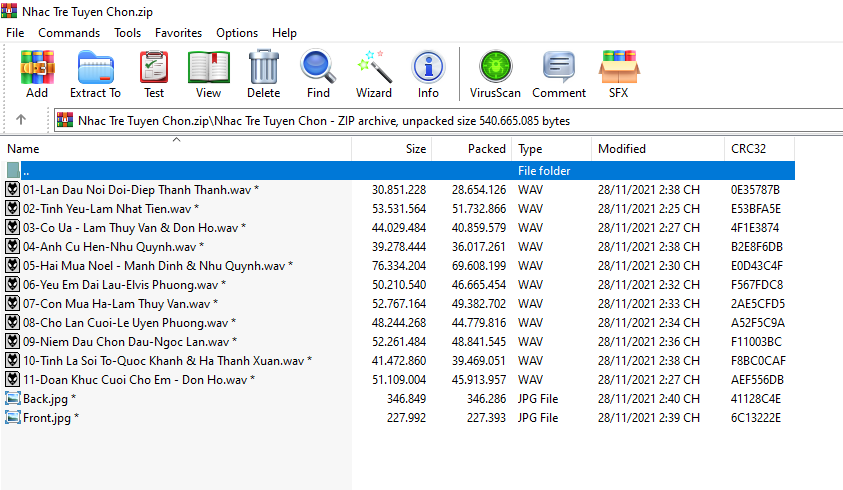Click the file icon of 05-Hai Mua Noel
The image size is (843, 490).
pos(12,265)
